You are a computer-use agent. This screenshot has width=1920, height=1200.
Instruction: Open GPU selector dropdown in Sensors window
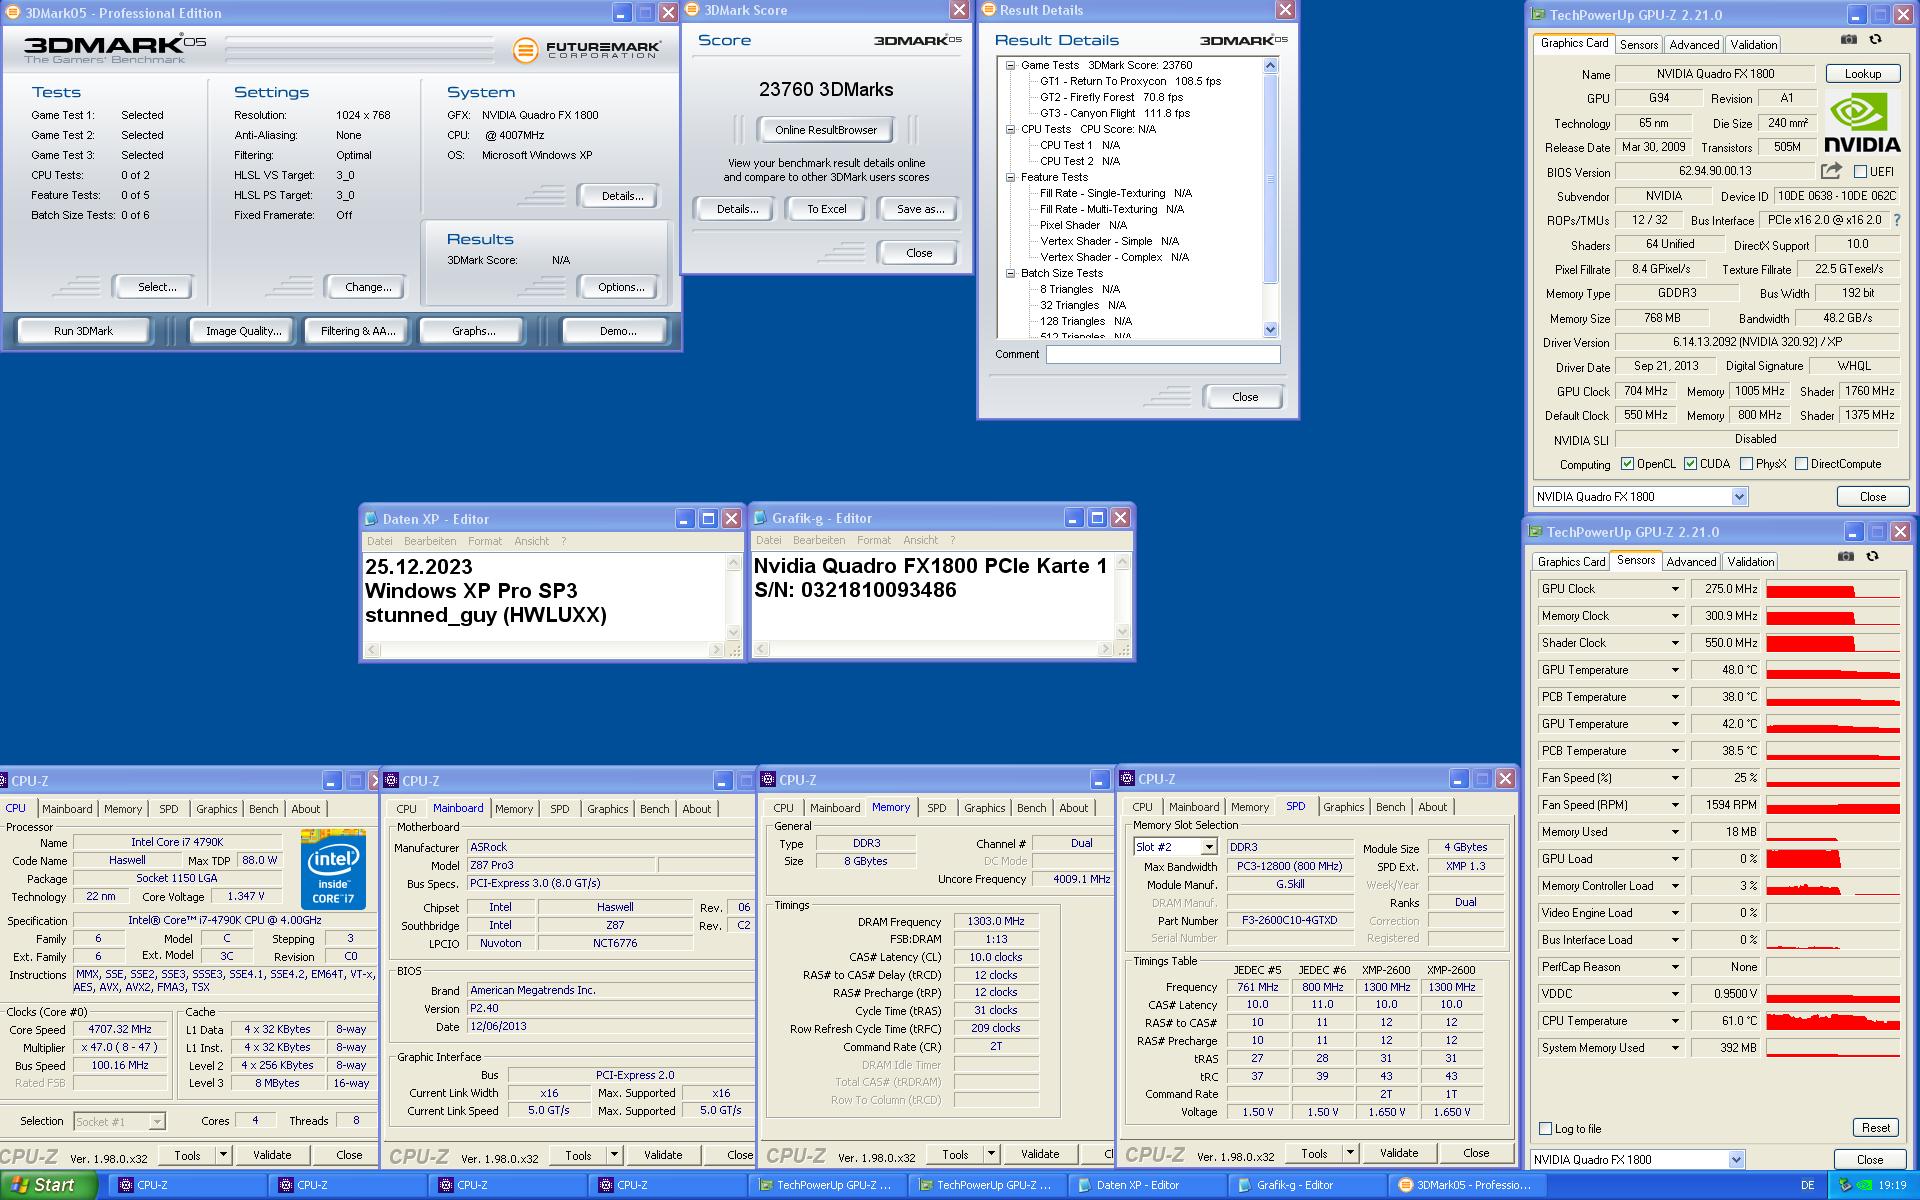pyautogui.click(x=1735, y=1160)
